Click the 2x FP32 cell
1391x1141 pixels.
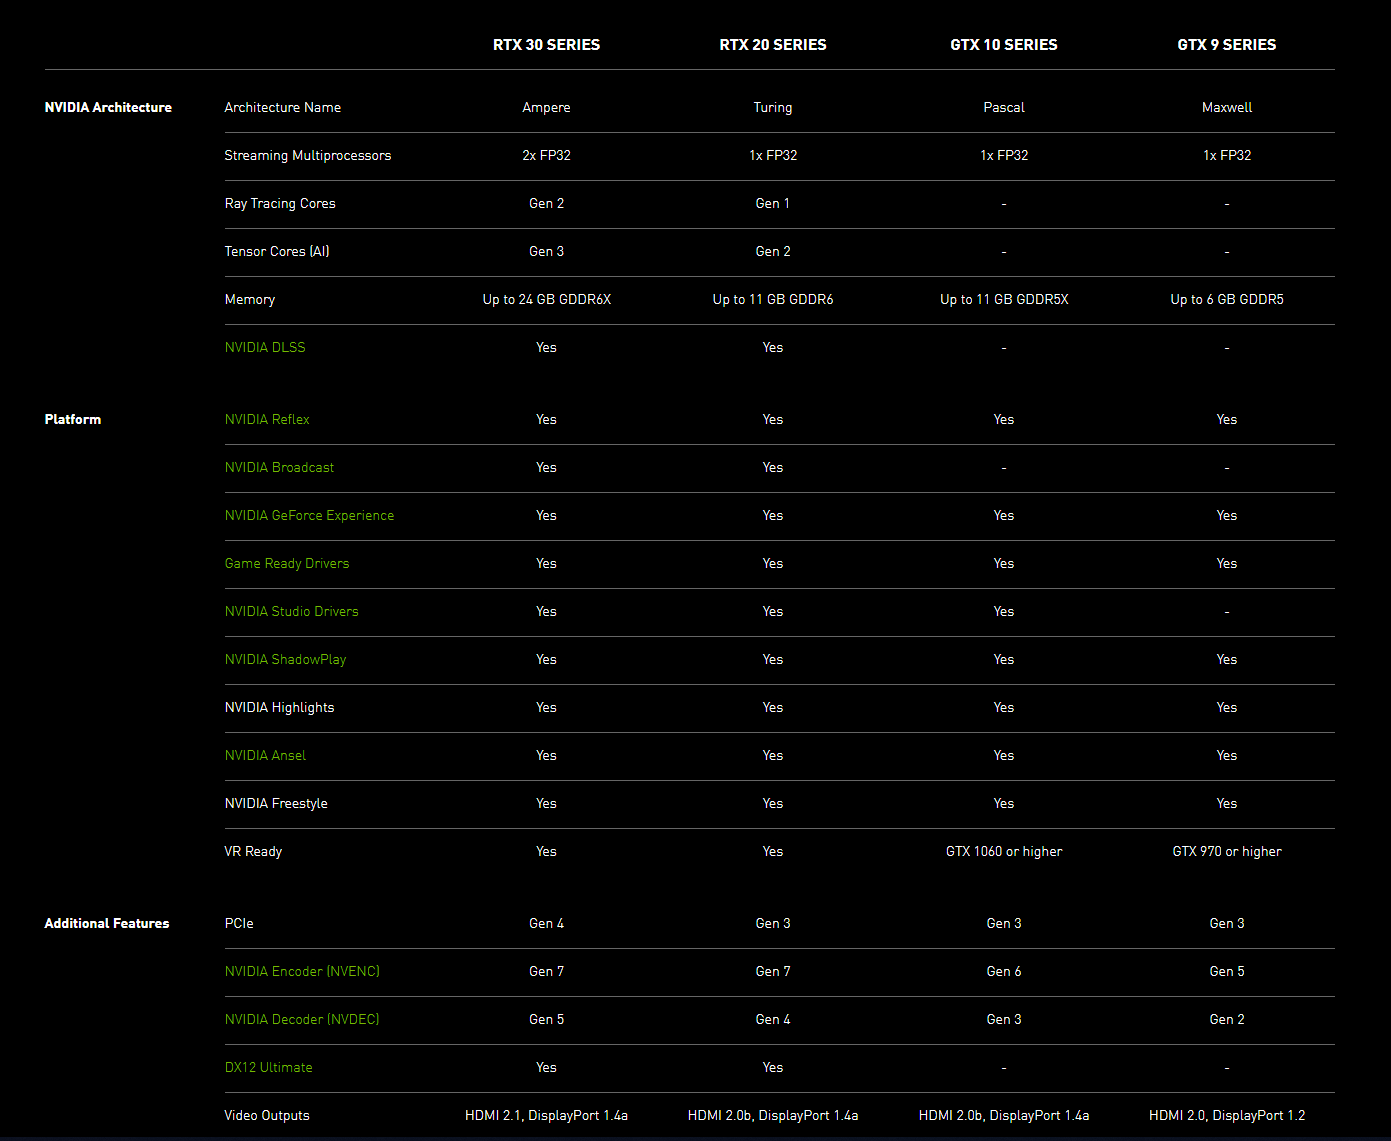tap(546, 155)
